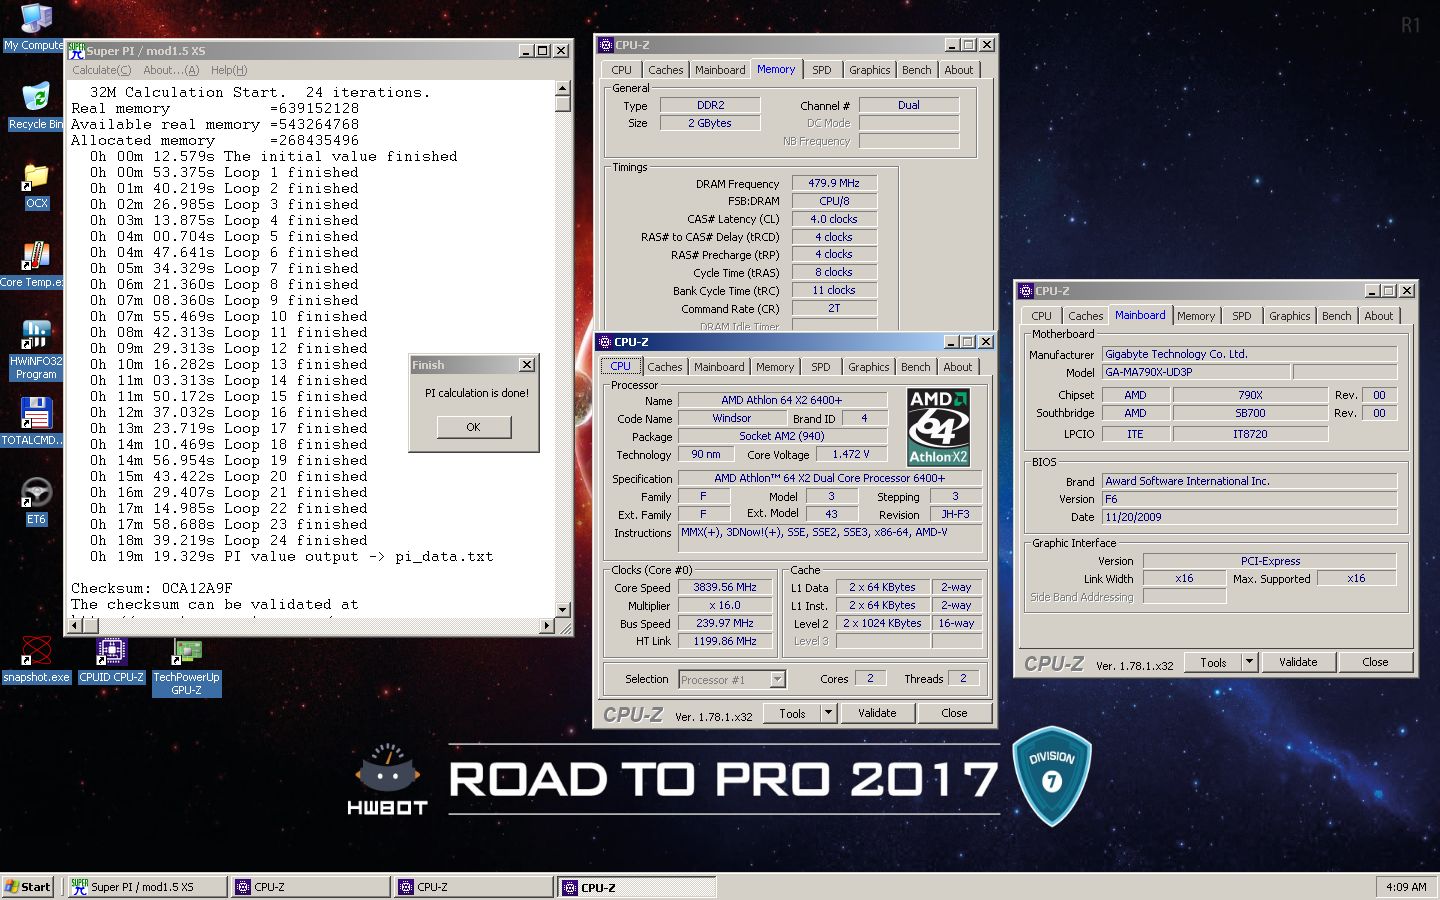Viewport: 1440px width, 900px height.
Task: Select Memory tab in Mainboard window
Action: (1196, 316)
